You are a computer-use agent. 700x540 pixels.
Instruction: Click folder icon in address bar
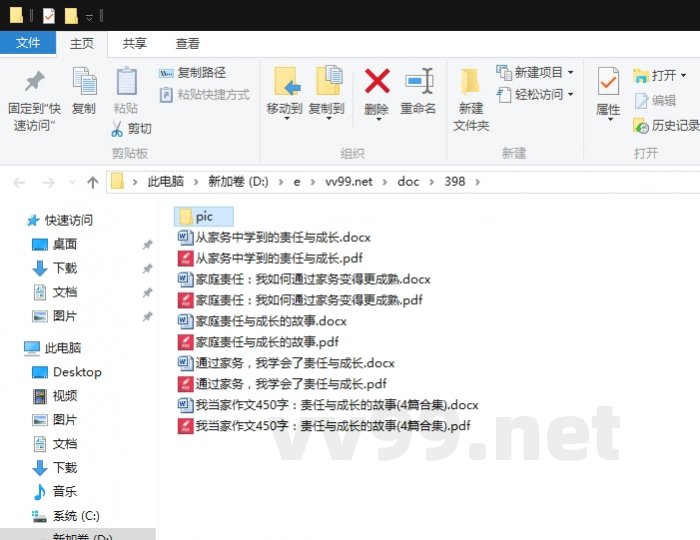pyautogui.click(x=117, y=182)
